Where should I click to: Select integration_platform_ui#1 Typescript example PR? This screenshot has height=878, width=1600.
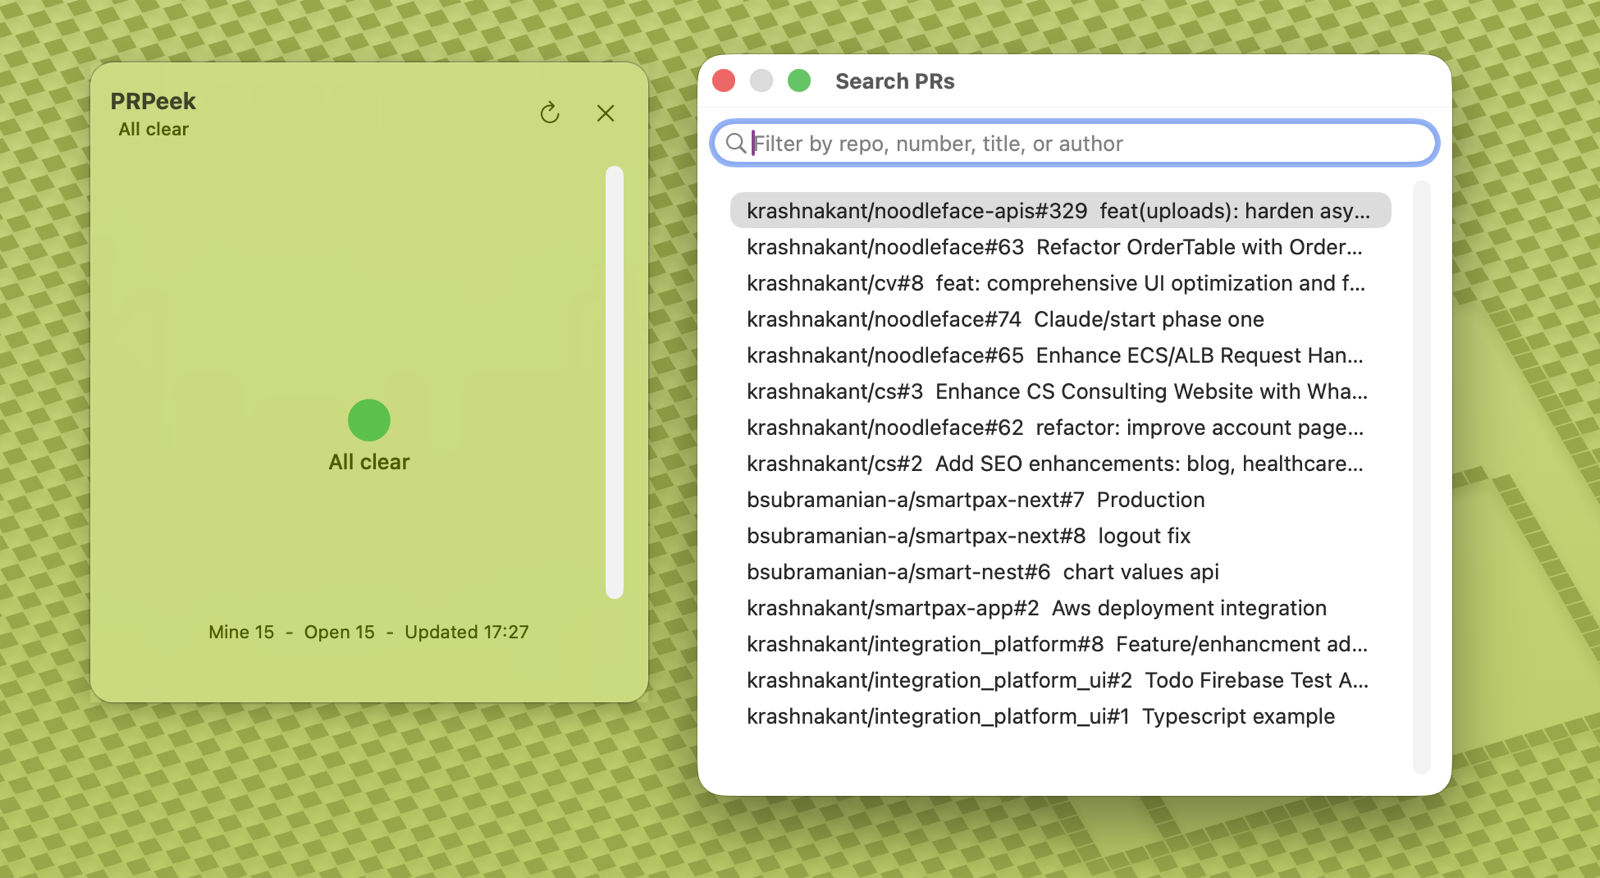[x=1060, y=716]
